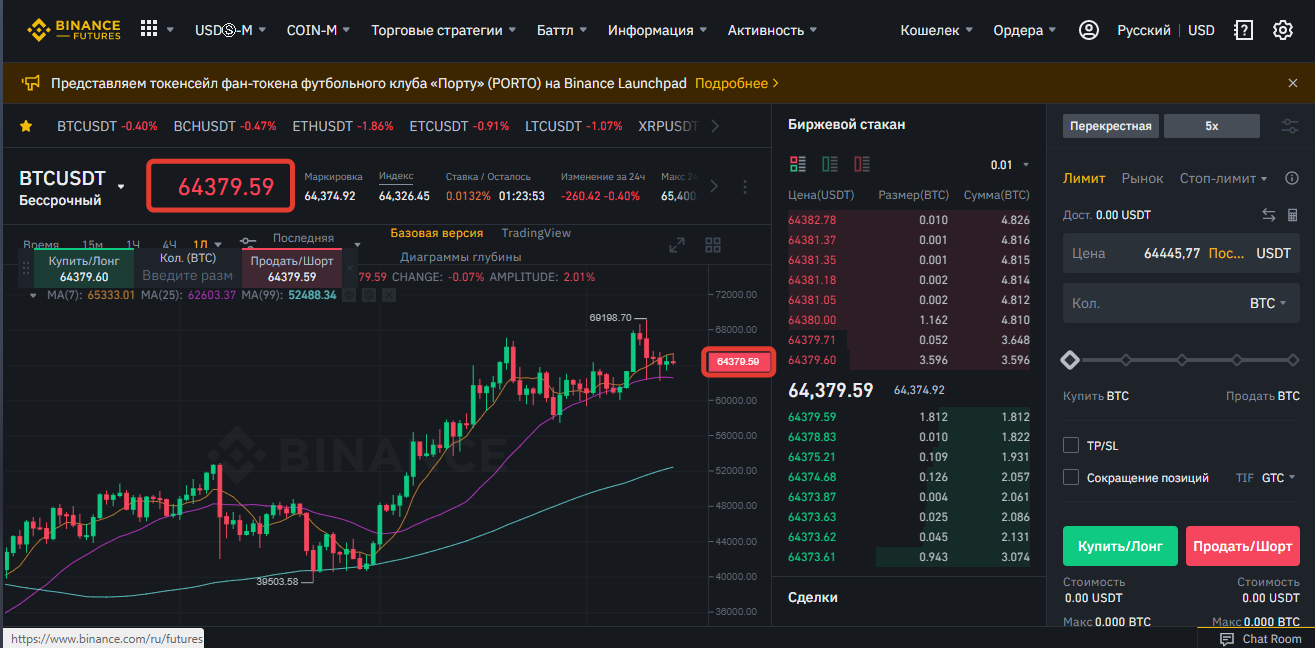Open the 1Д timeframe dropdown
The width and height of the screenshot is (1315, 648).
(x=217, y=244)
